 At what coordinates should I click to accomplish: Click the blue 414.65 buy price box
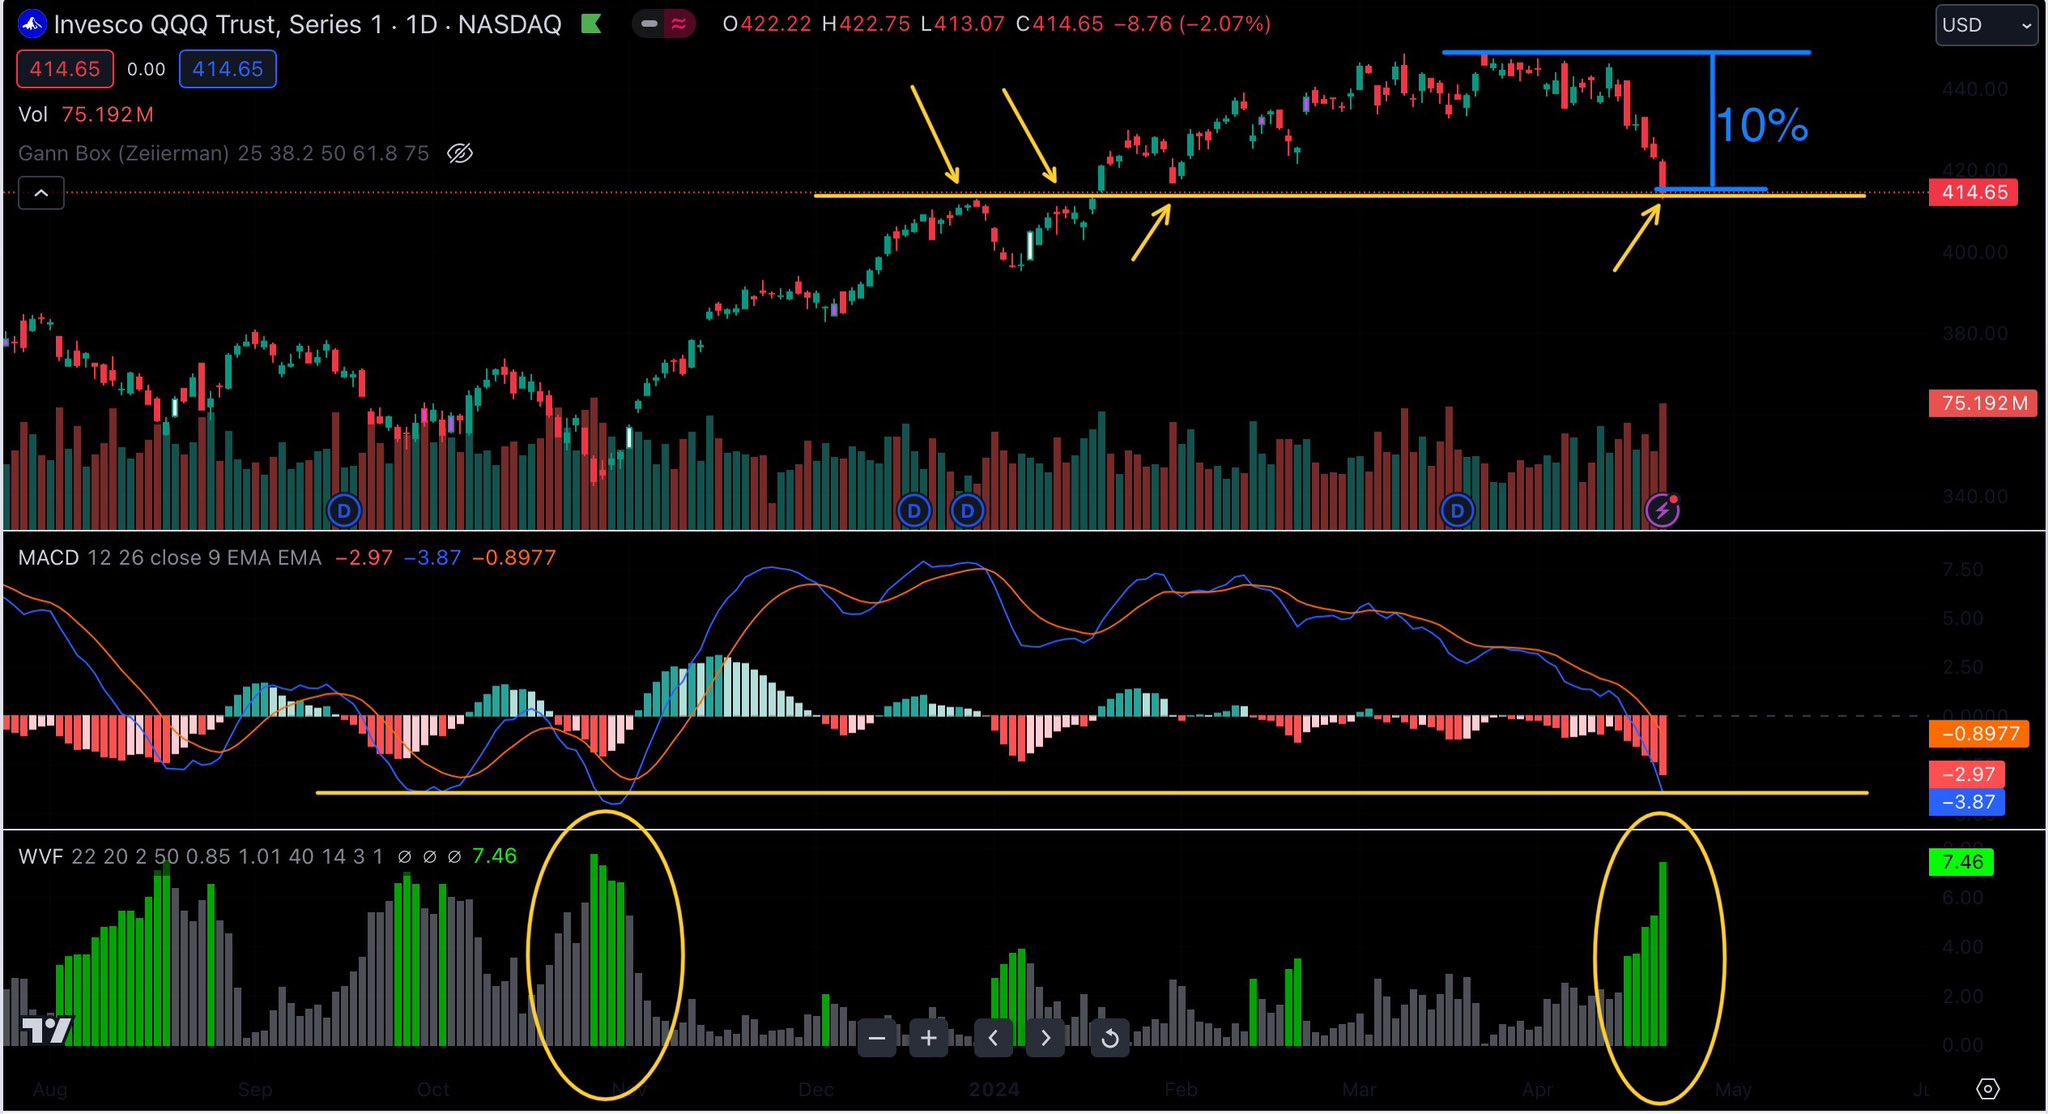pos(228,69)
